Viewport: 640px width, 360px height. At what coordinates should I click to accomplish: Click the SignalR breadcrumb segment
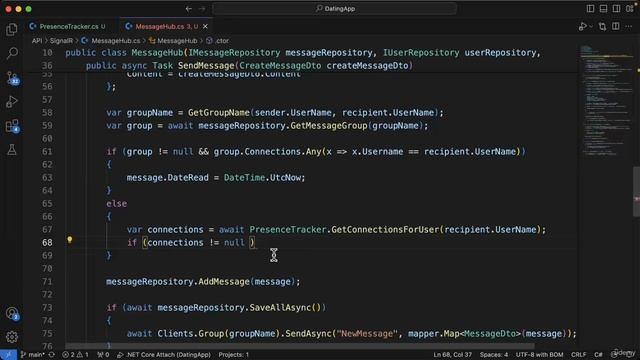point(61,41)
